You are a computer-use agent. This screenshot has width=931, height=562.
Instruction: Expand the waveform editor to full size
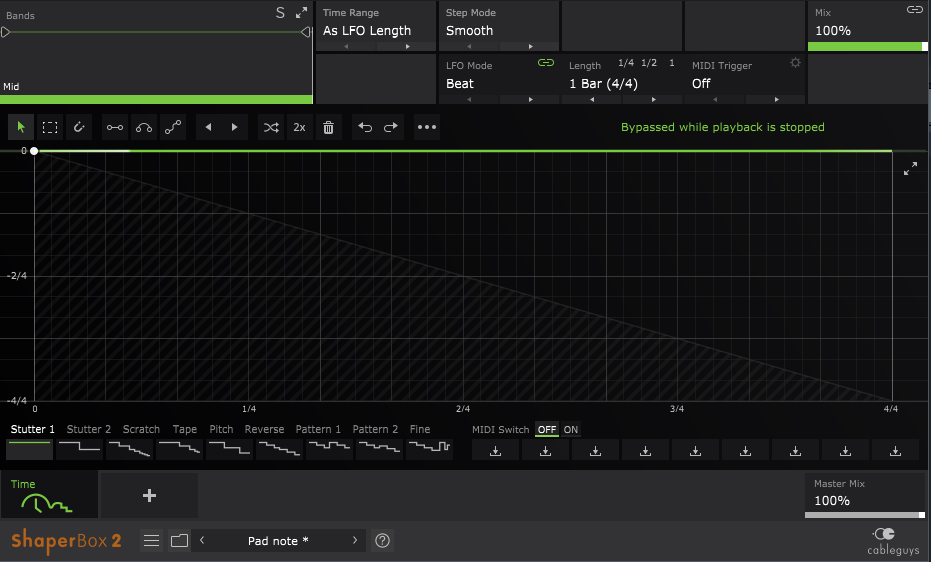point(910,169)
